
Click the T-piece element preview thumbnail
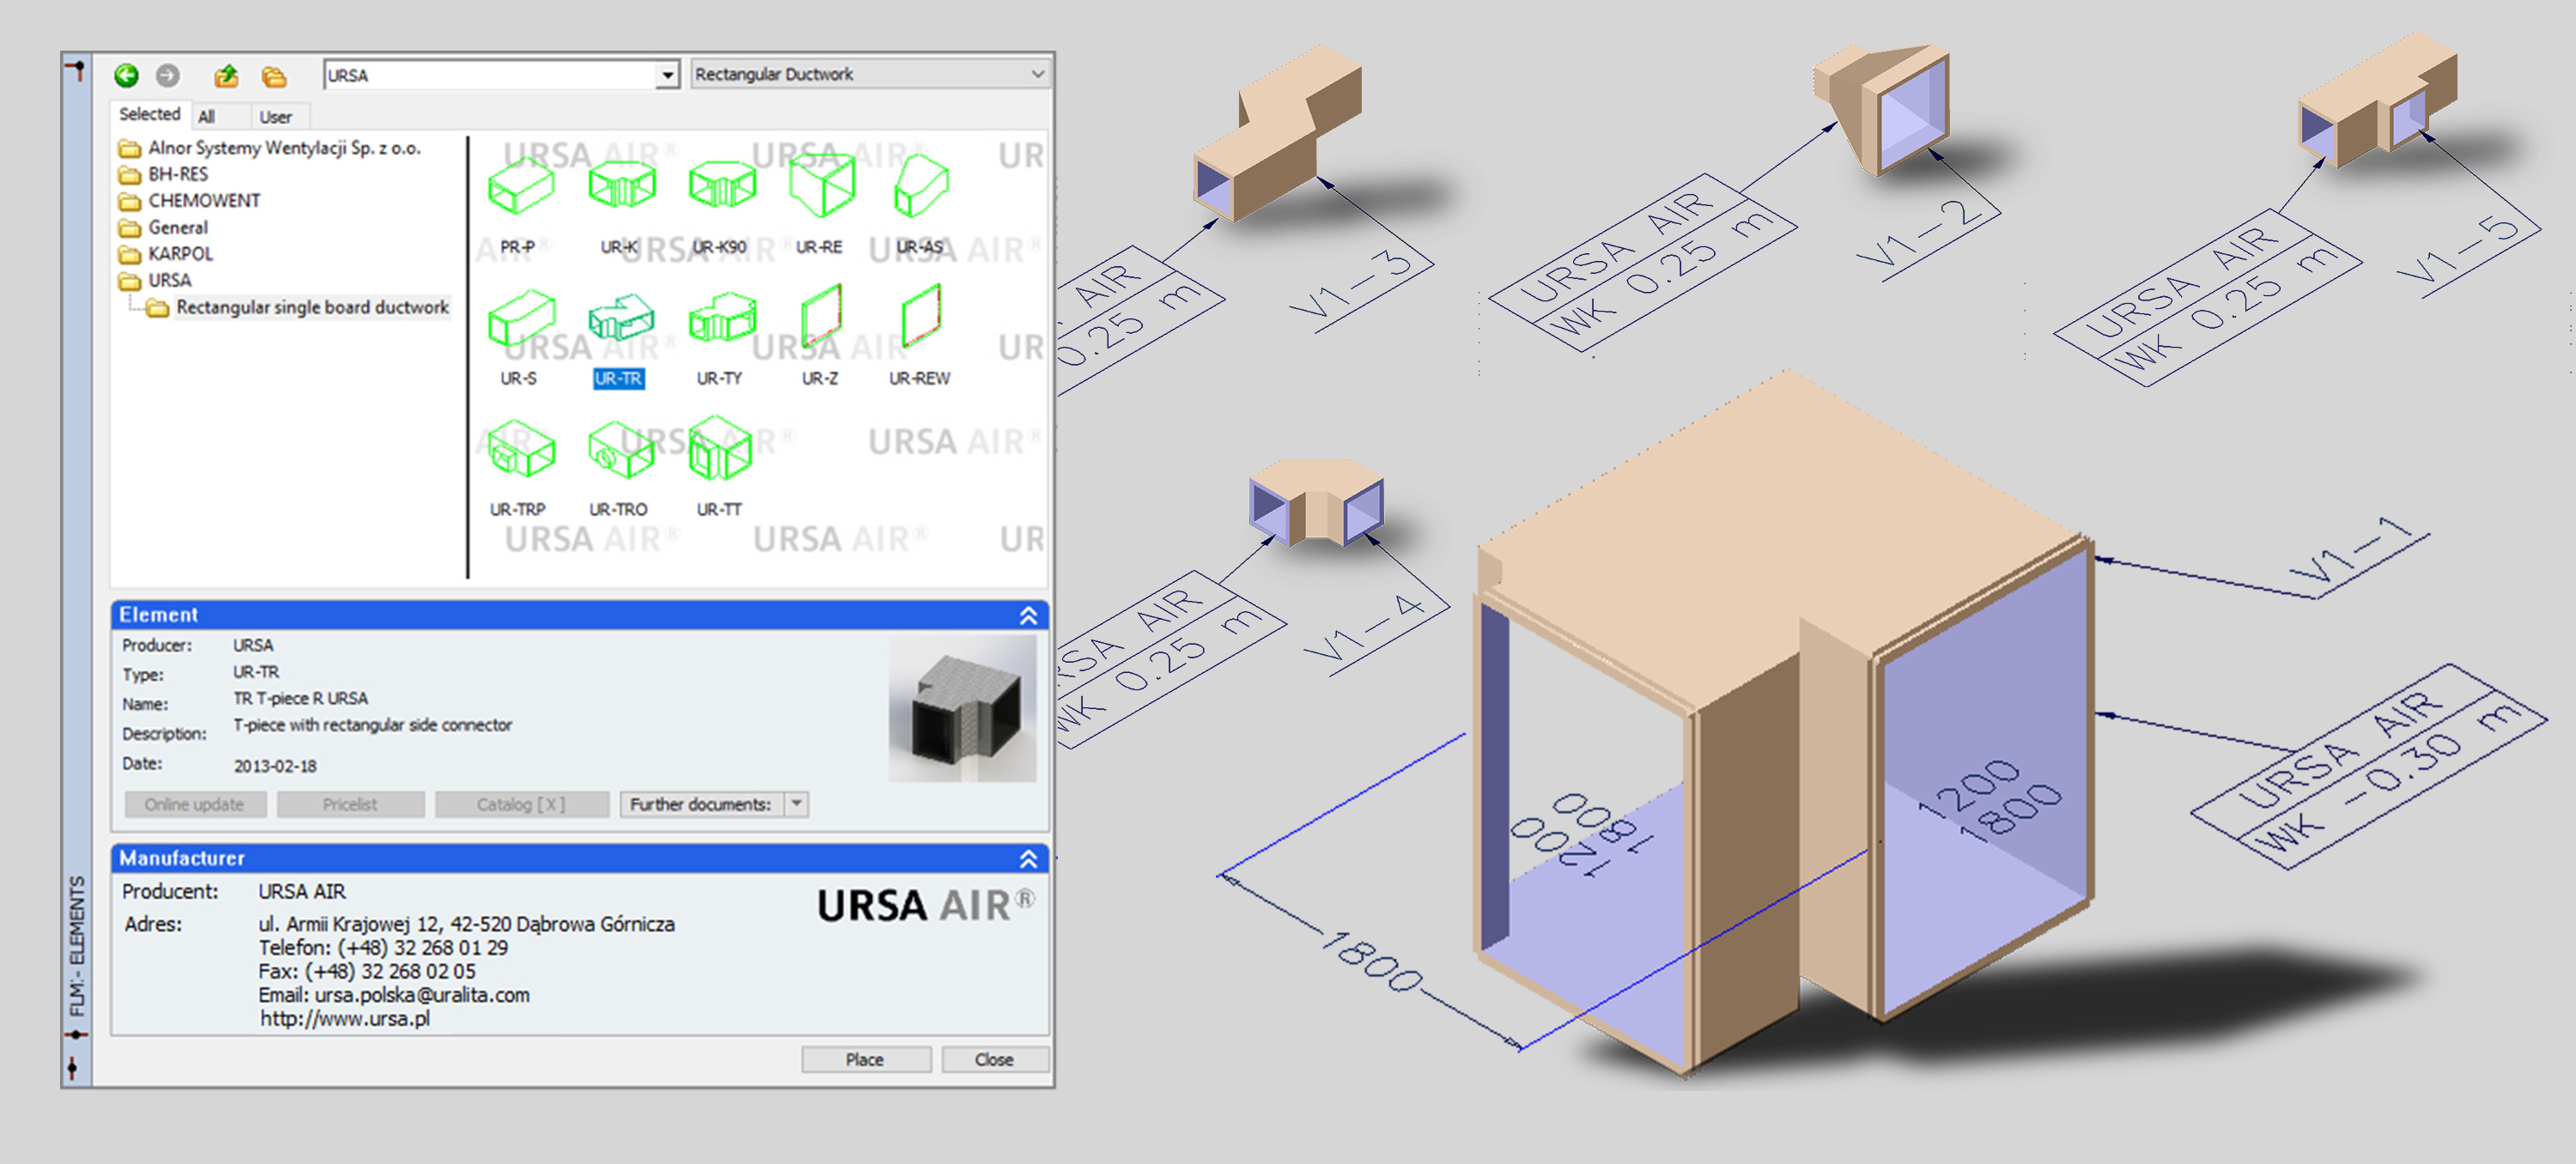tap(962, 709)
